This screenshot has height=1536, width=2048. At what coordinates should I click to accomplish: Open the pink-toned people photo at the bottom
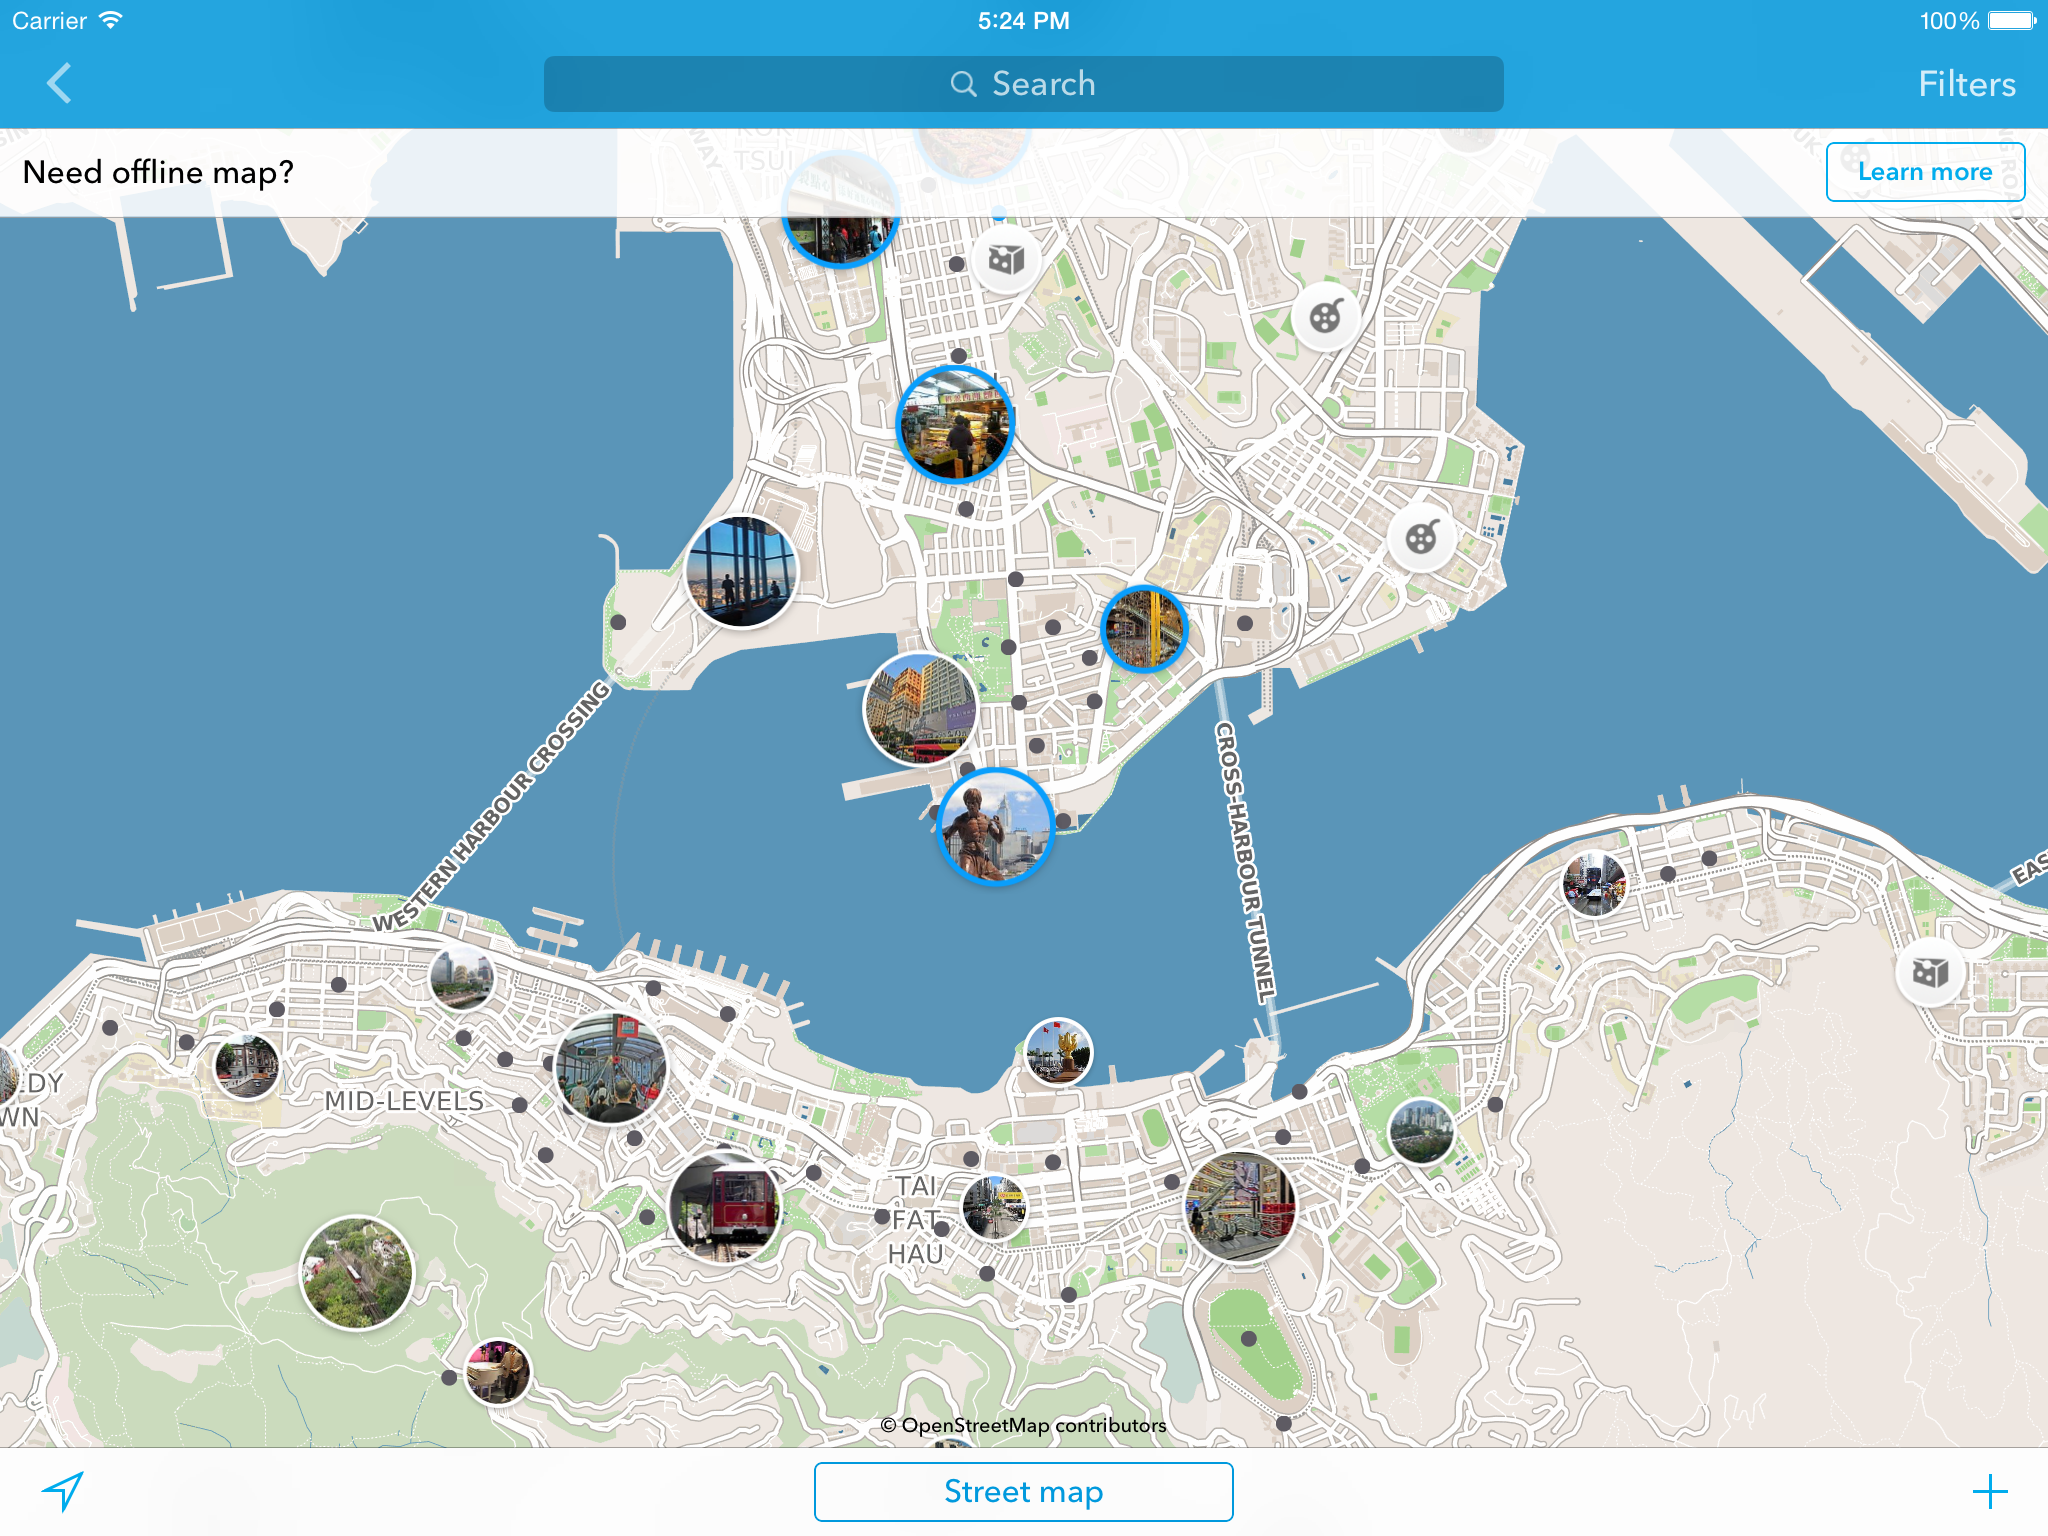(x=498, y=1372)
